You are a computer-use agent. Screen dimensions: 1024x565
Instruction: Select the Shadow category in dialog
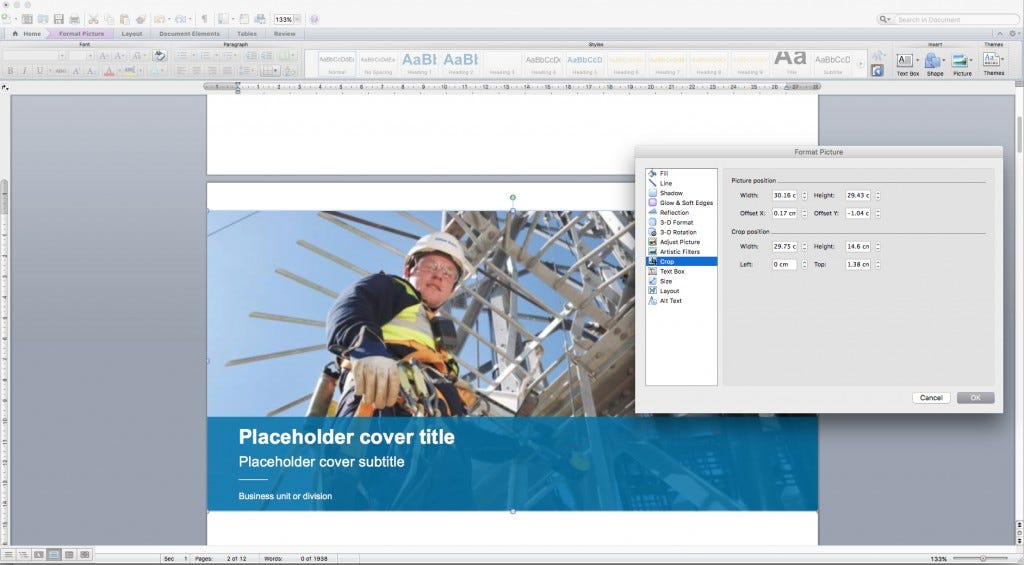[x=671, y=193]
